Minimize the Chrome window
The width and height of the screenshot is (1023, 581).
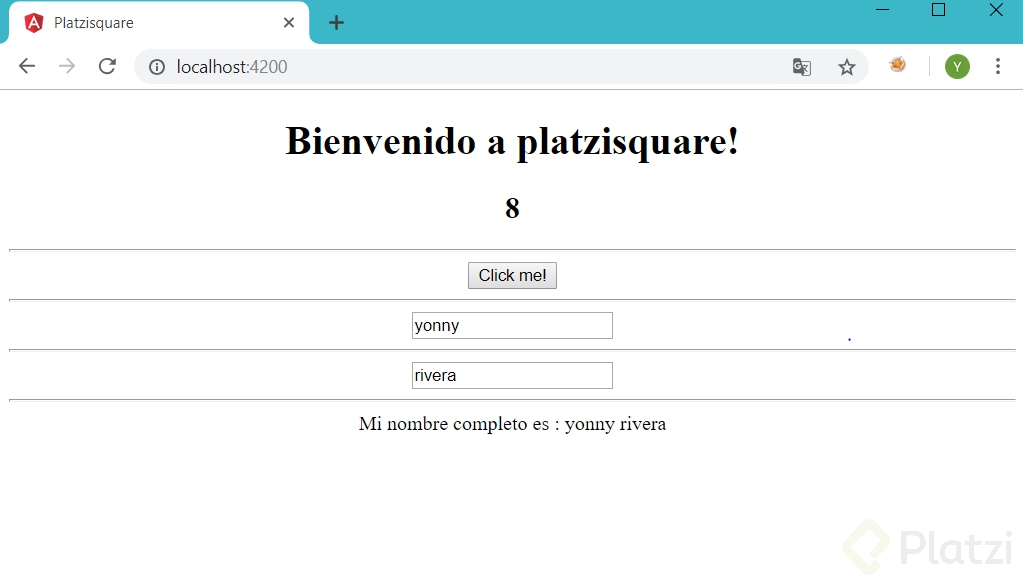882,10
